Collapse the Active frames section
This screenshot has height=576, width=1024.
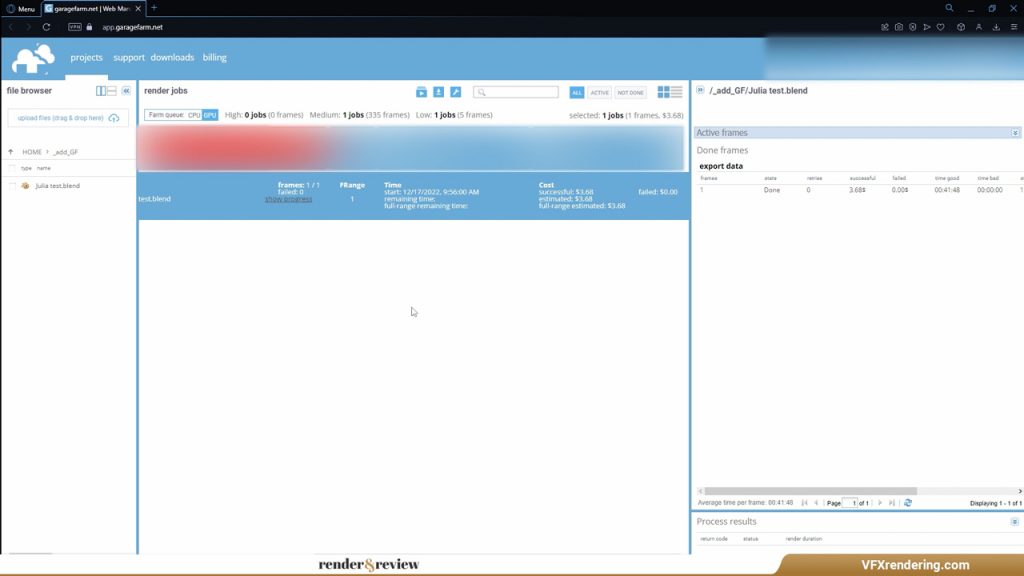pos(1015,133)
